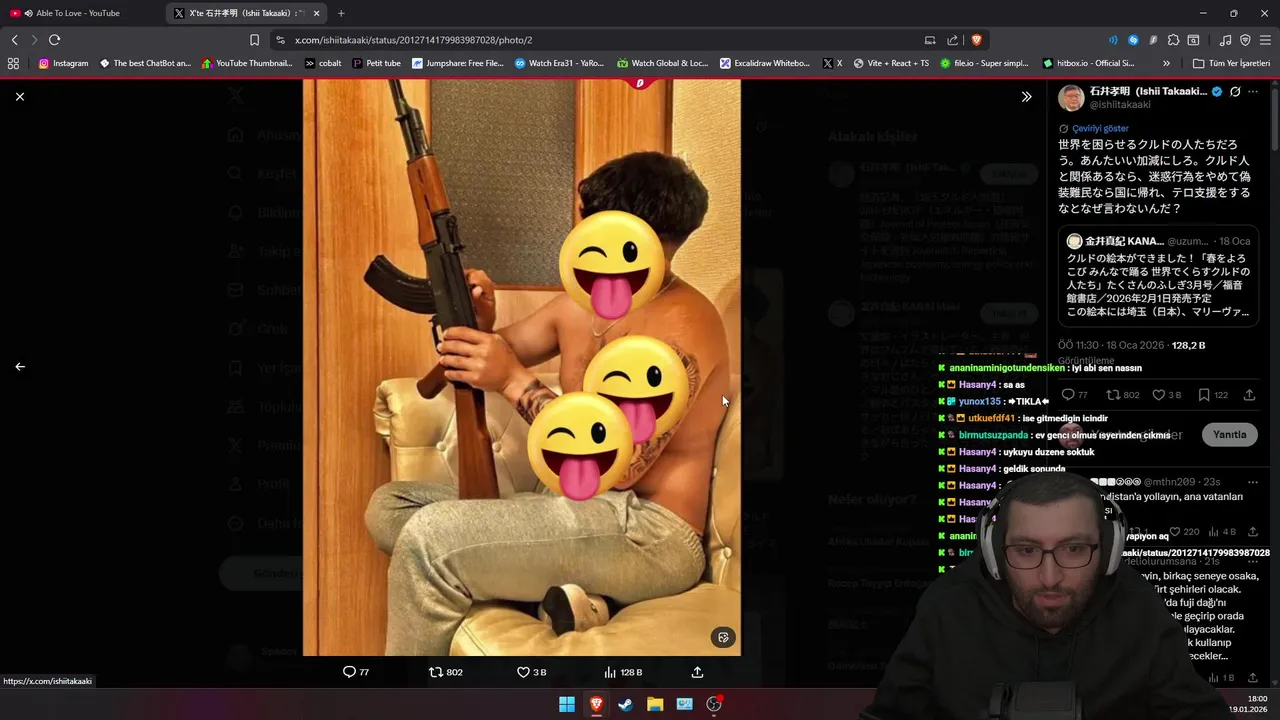Show translation via Çeviriyi göster
1280x720 pixels.
1100,128
